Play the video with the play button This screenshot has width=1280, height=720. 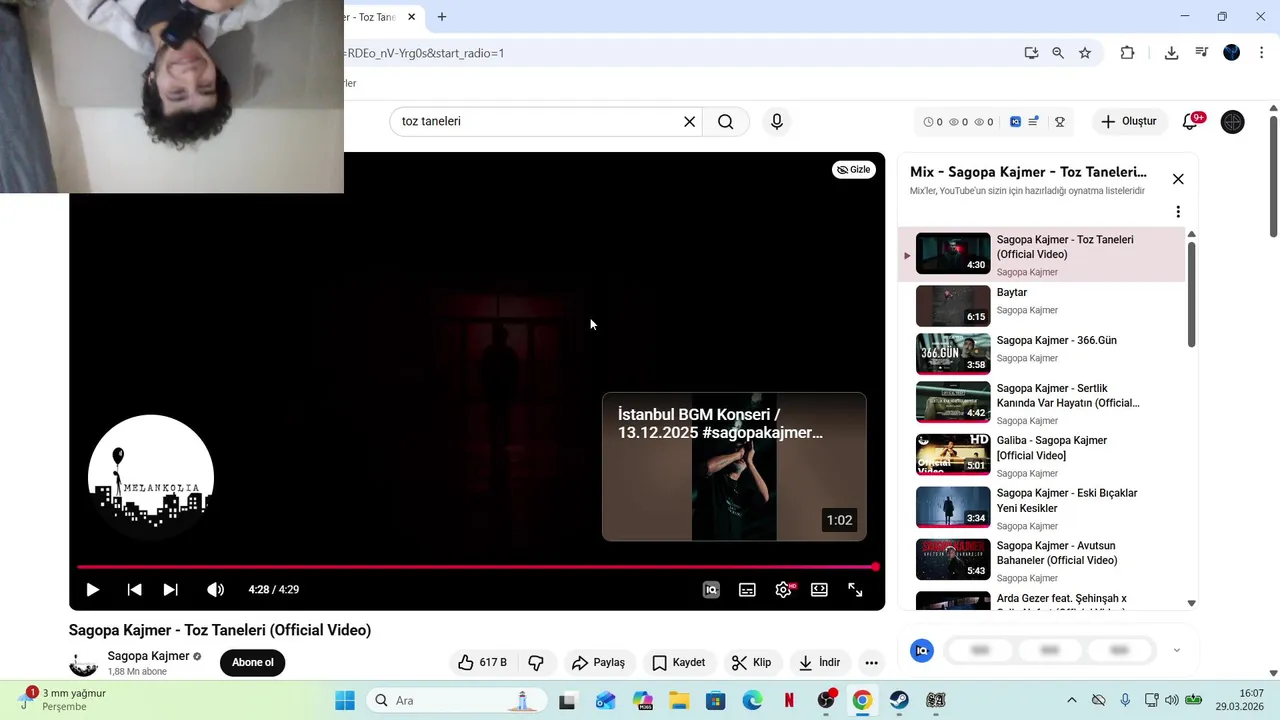[92, 590]
